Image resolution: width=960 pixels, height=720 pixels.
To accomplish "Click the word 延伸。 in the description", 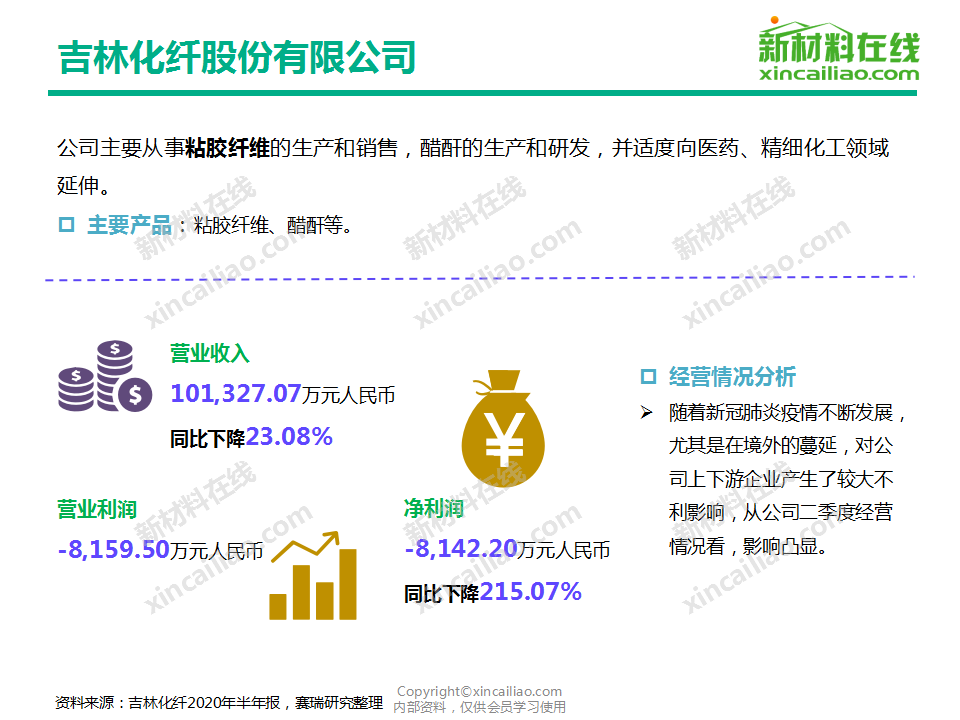I will tap(84, 185).
